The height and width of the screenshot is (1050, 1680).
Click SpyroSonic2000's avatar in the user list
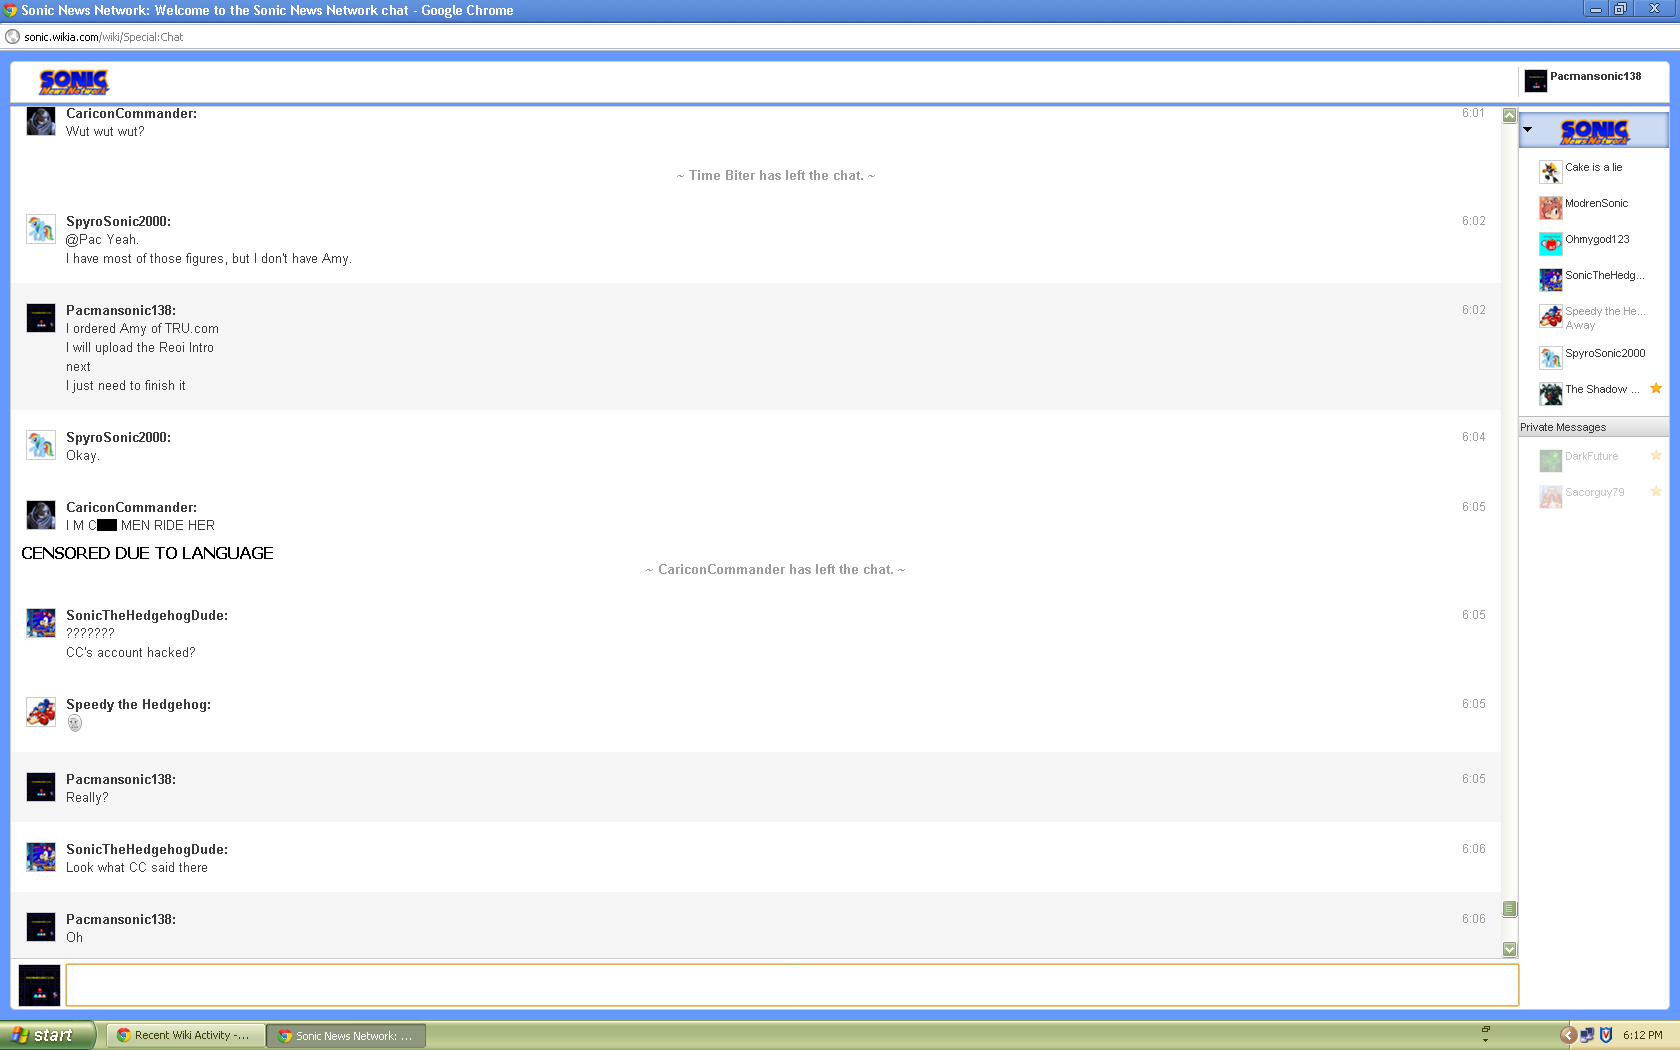click(1550, 358)
